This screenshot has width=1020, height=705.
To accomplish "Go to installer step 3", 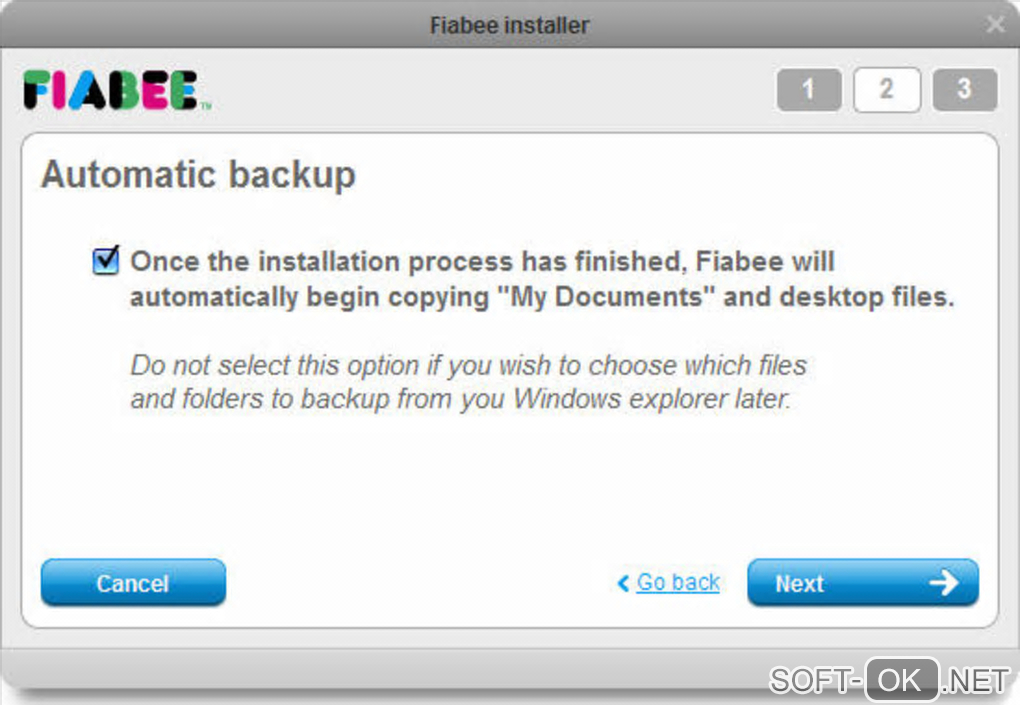I will pos(964,90).
